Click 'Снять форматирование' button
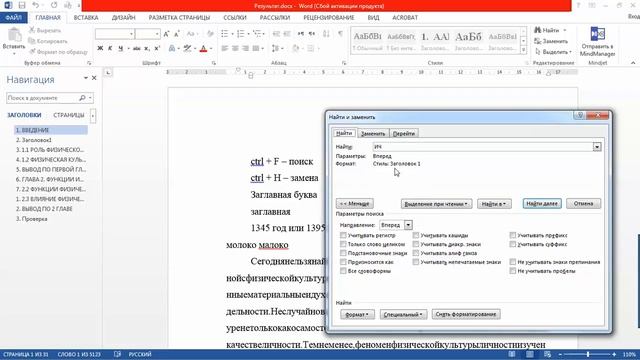Screen dimensions: 640x360 pos(466,314)
